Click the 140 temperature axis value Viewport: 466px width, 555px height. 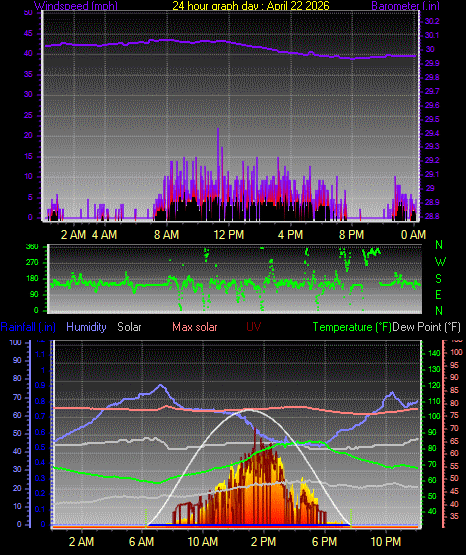pyautogui.click(x=434, y=353)
